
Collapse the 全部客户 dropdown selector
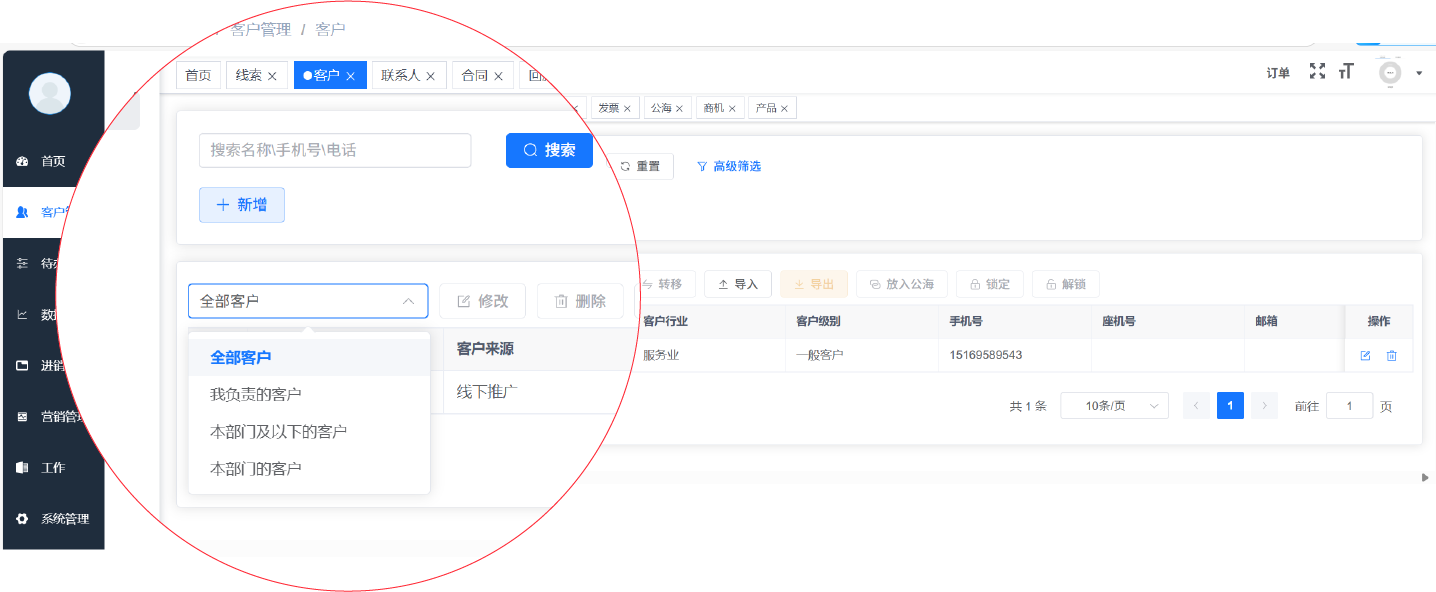(x=408, y=301)
